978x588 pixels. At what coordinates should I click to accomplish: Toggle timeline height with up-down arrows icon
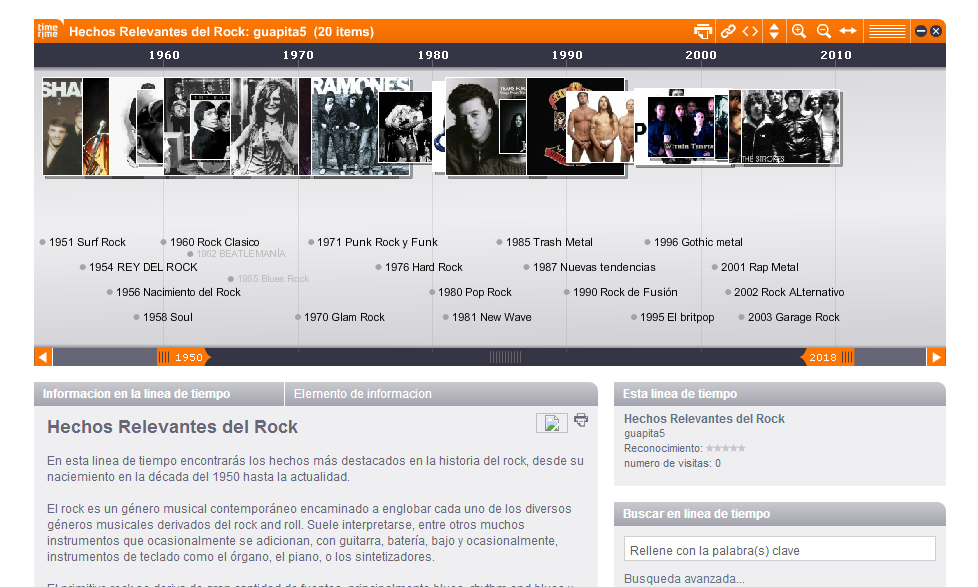(x=774, y=31)
